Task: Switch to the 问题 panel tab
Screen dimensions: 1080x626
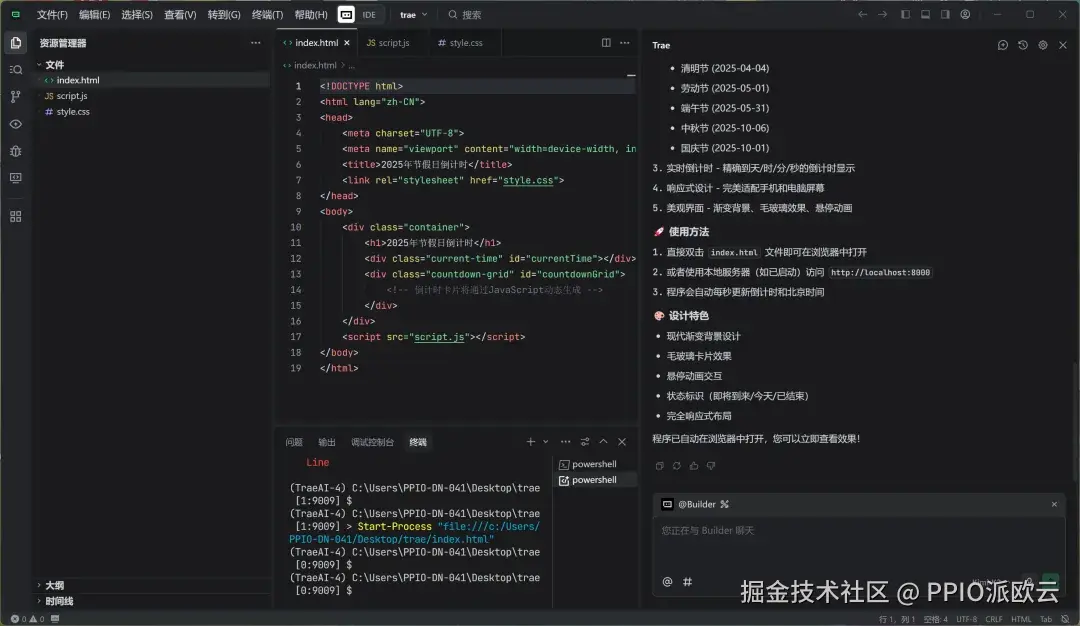Action: click(294, 442)
